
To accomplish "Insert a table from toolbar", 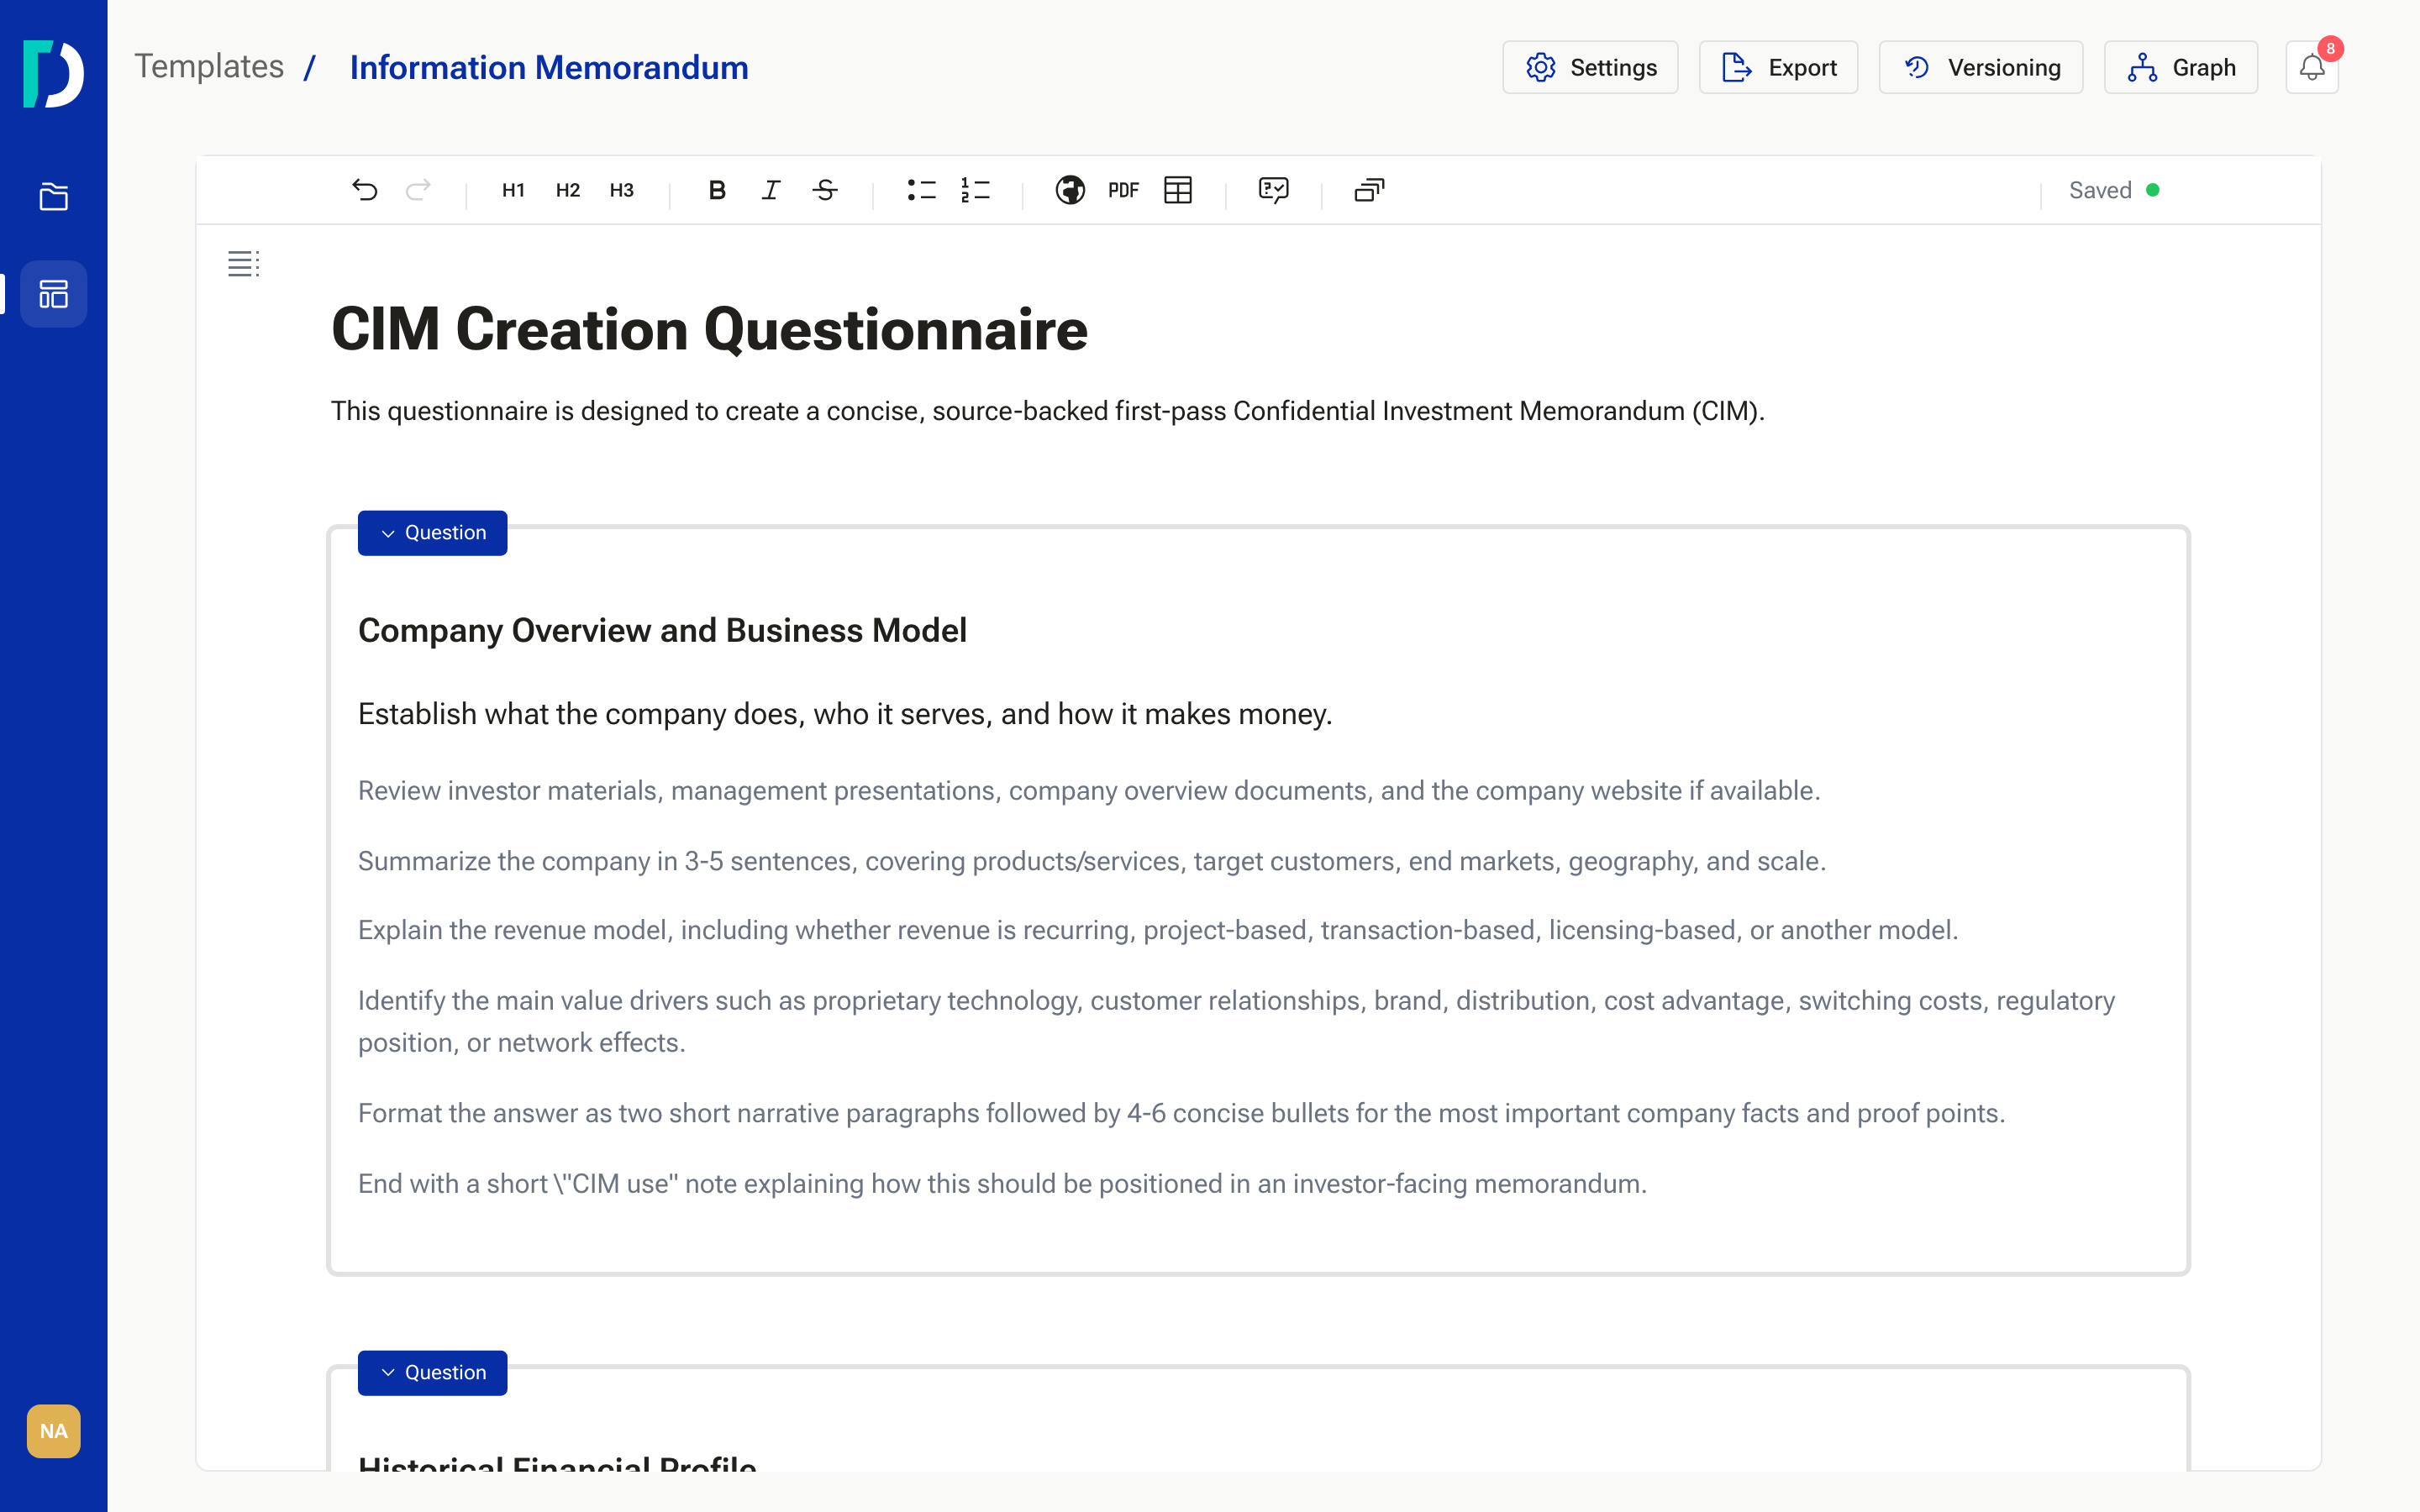I will pyautogui.click(x=1178, y=190).
